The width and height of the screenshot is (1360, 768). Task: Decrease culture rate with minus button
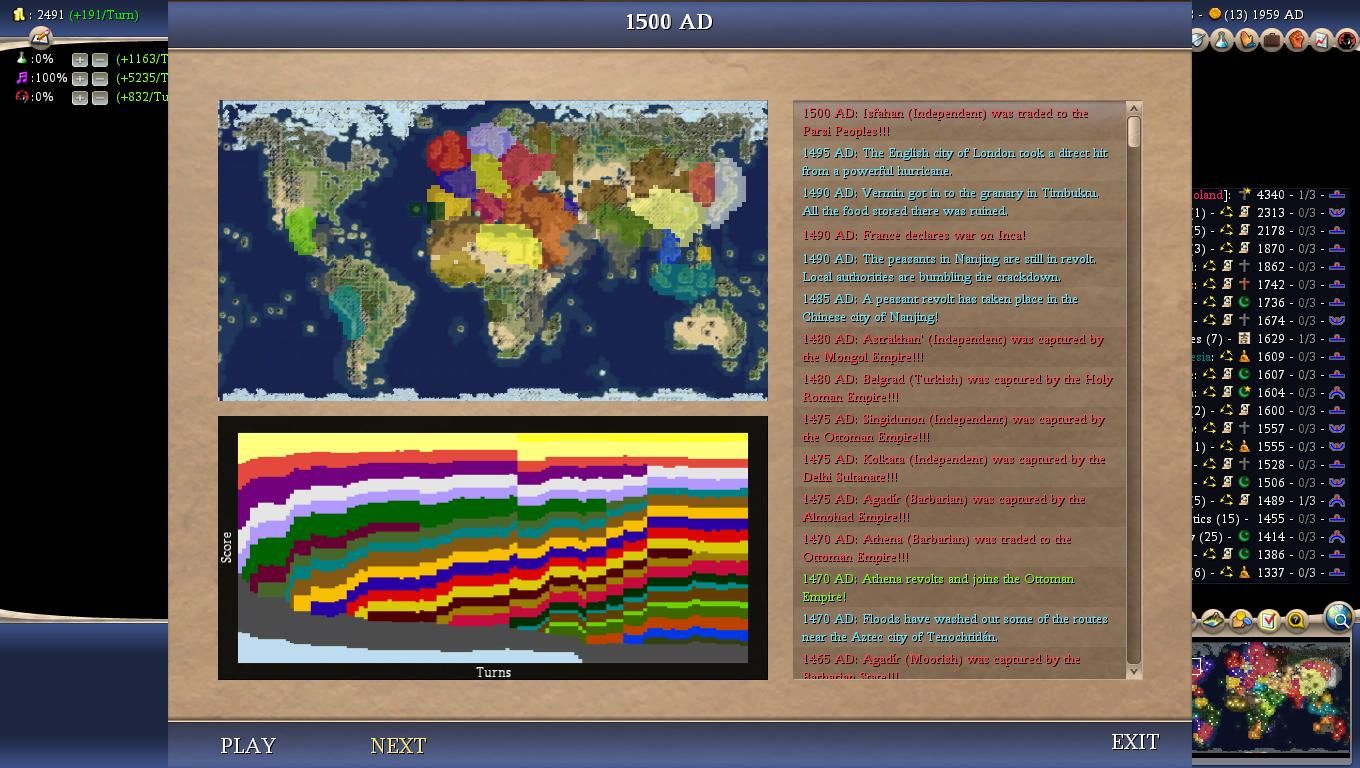click(x=100, y=78)
